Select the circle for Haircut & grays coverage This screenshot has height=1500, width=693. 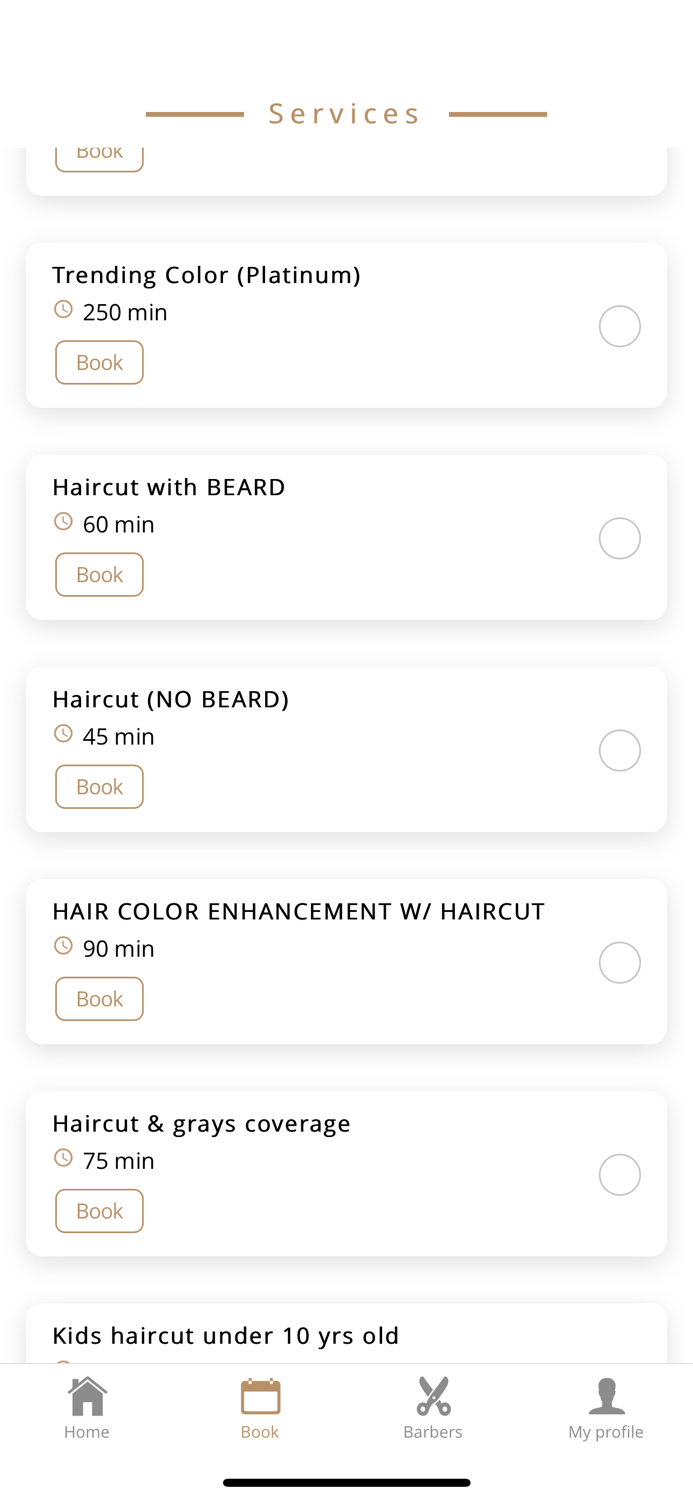(x=620, y=1174)
